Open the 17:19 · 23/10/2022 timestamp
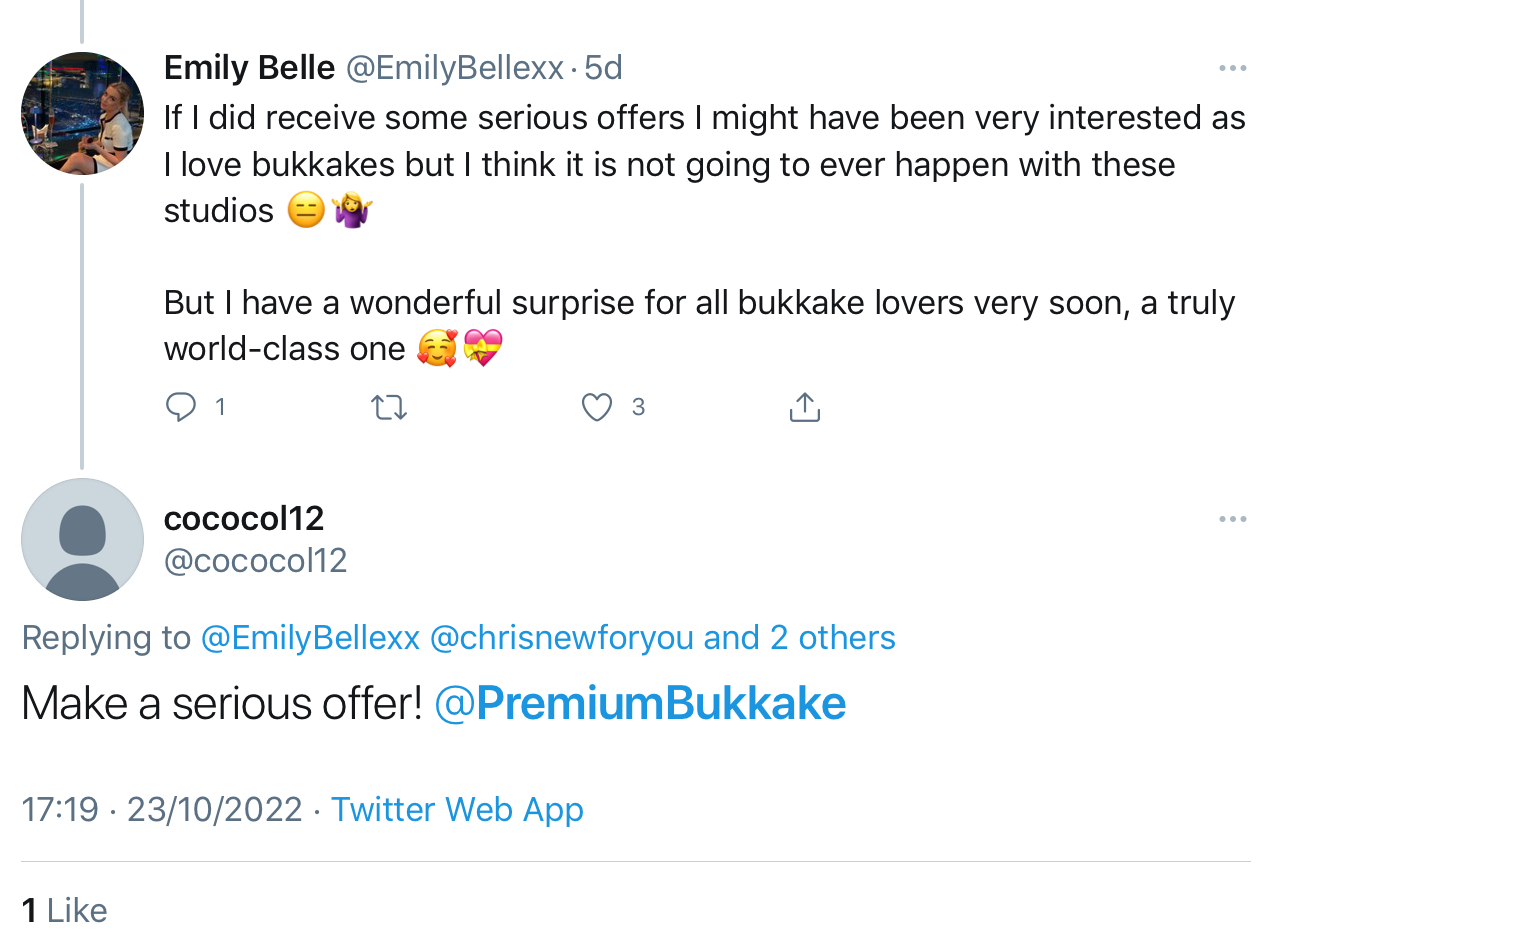The height and width of the screenshot is (940, 1516). (162, 810)
